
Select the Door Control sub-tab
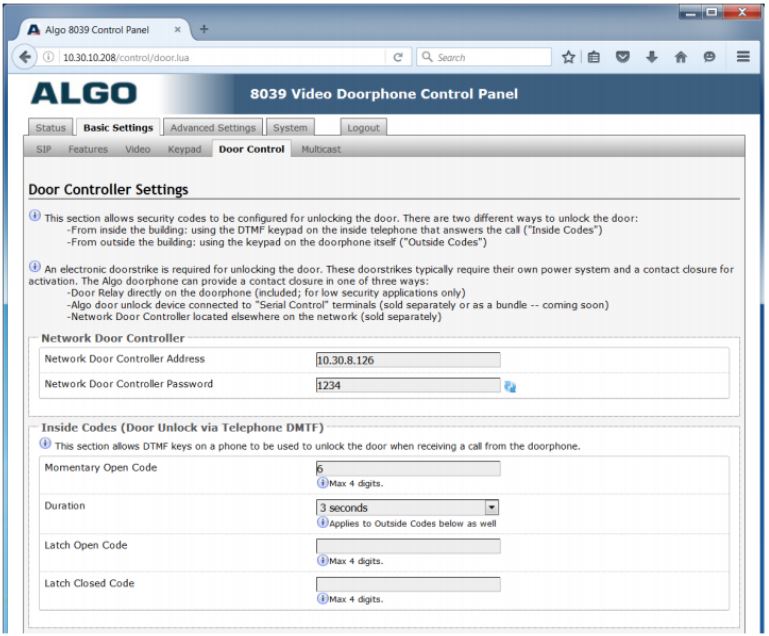tap(252, 149)
